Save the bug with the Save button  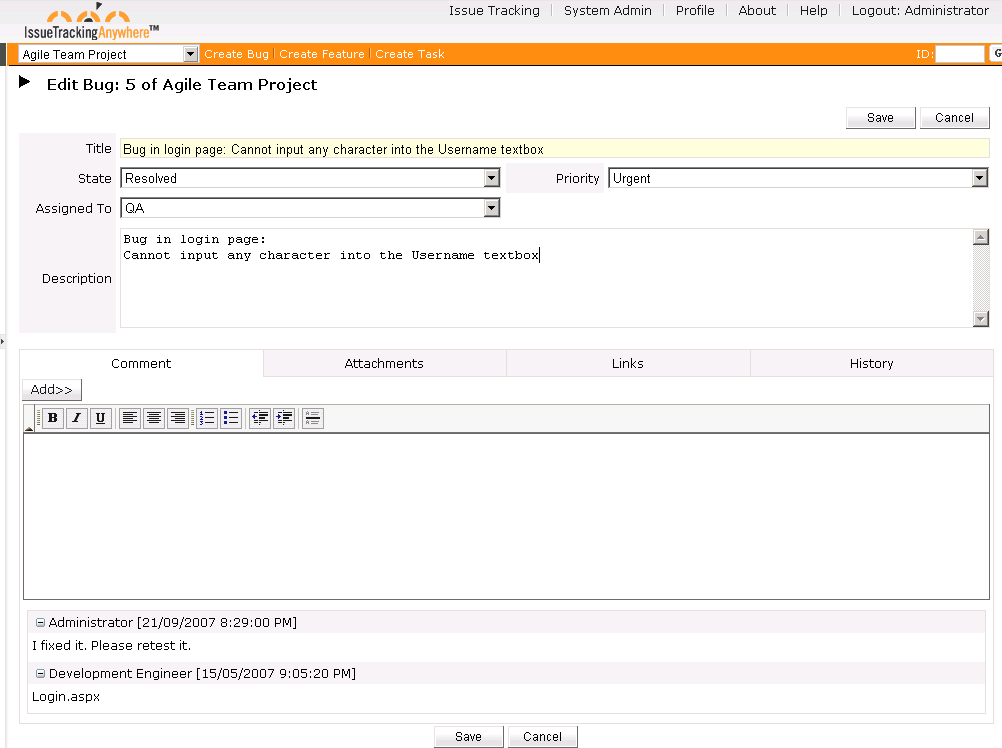(x=879, y=117)
